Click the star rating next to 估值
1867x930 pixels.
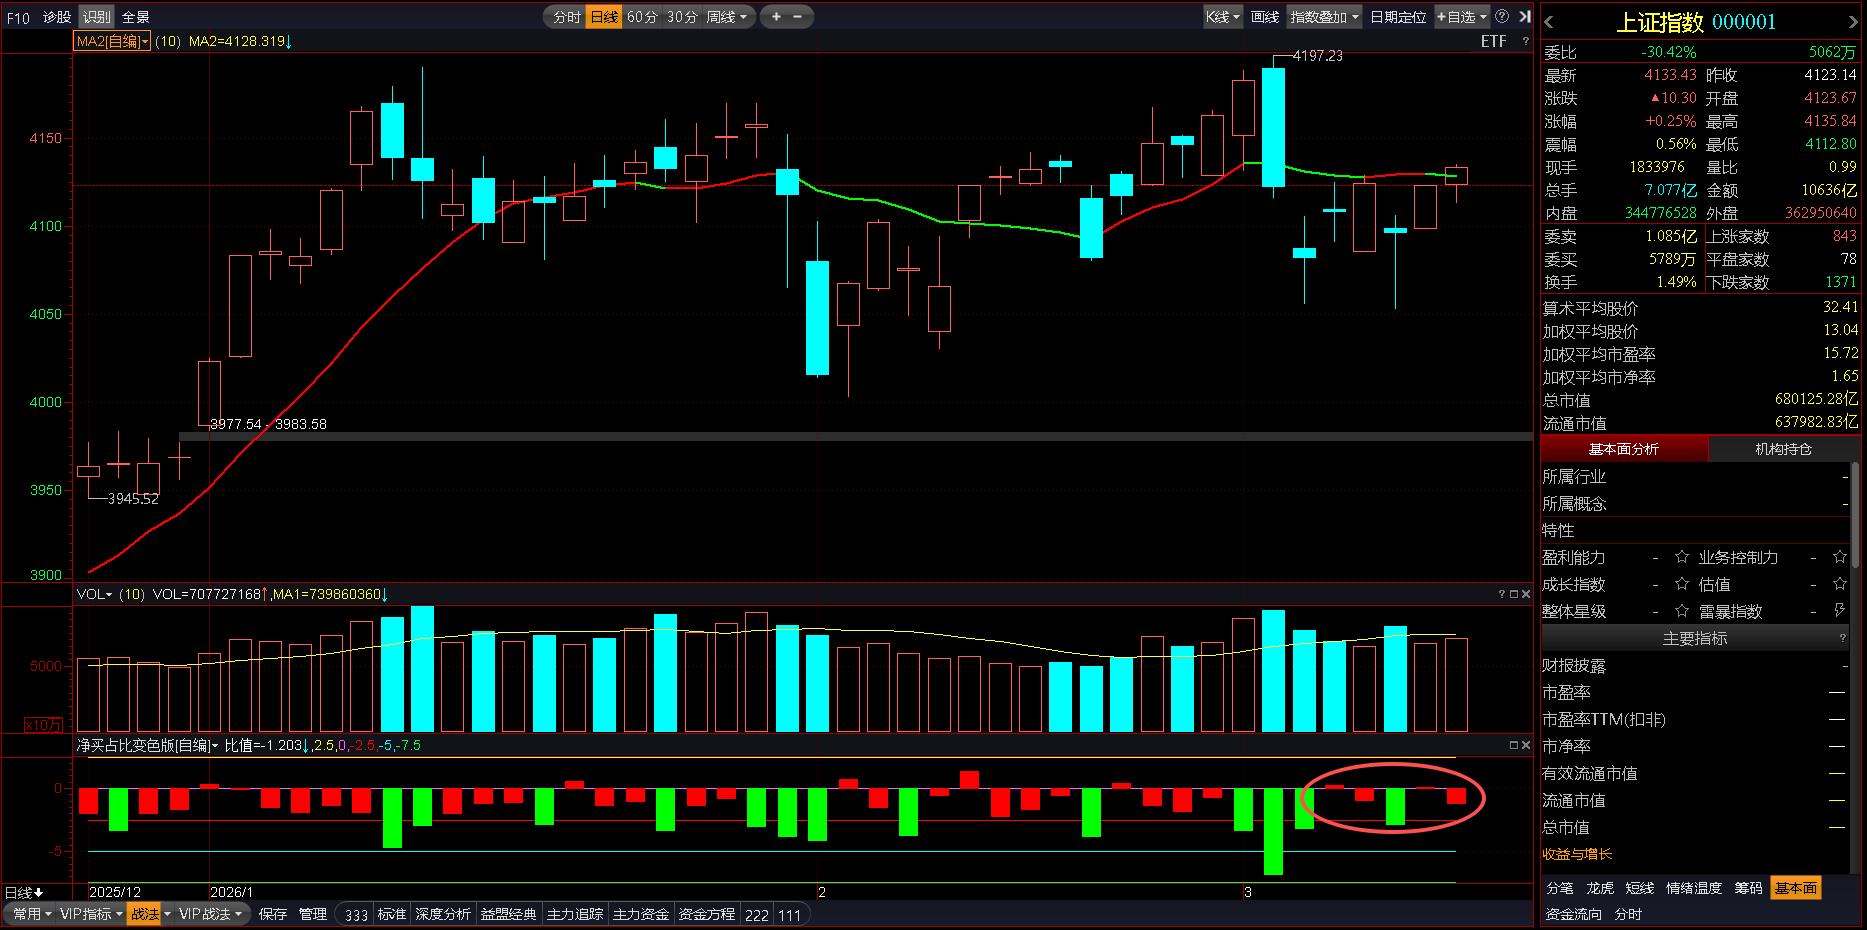tap(1839, 584)
